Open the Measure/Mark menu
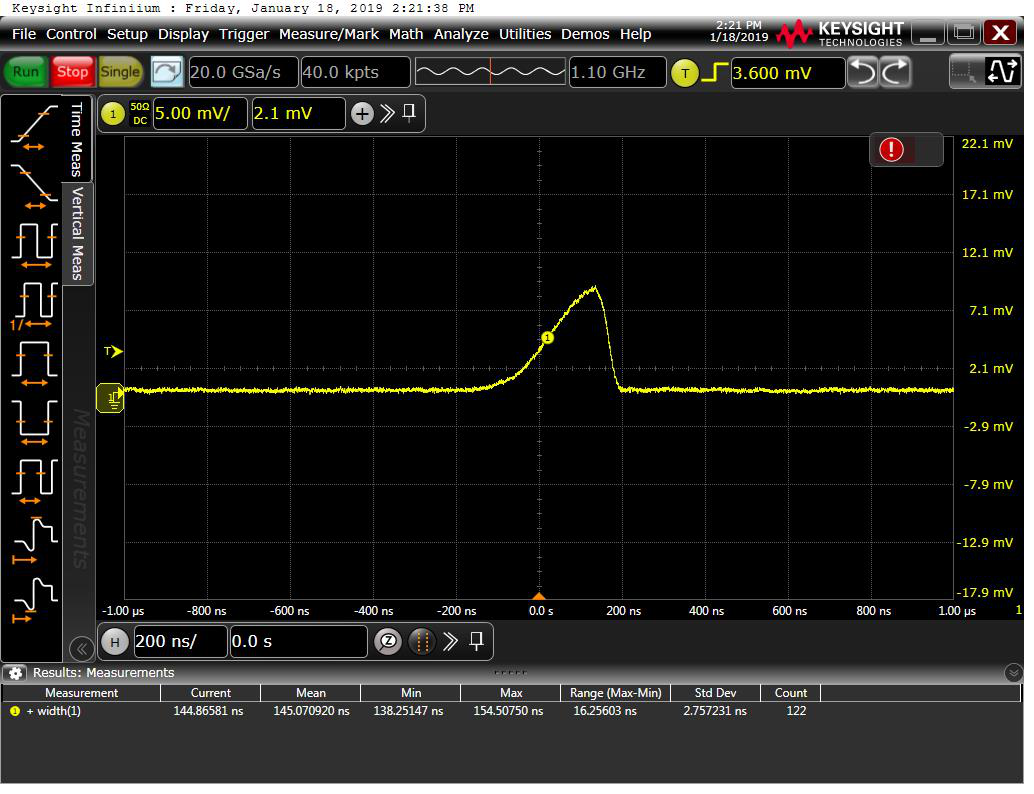1034x794 pixels. (x=328, y=34)
